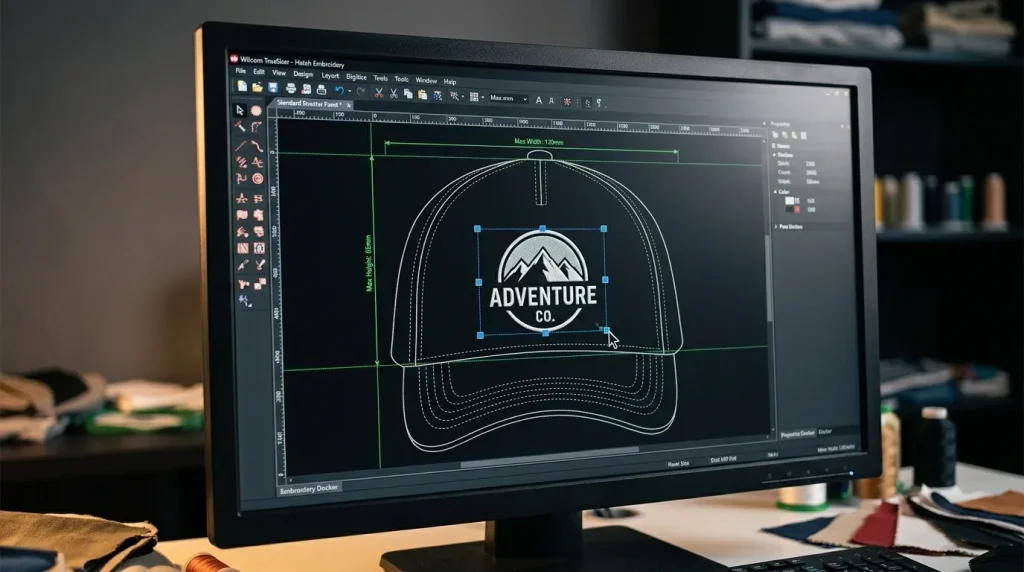Click the ADVENTURE CO. logo on the cap

(543, 281)
